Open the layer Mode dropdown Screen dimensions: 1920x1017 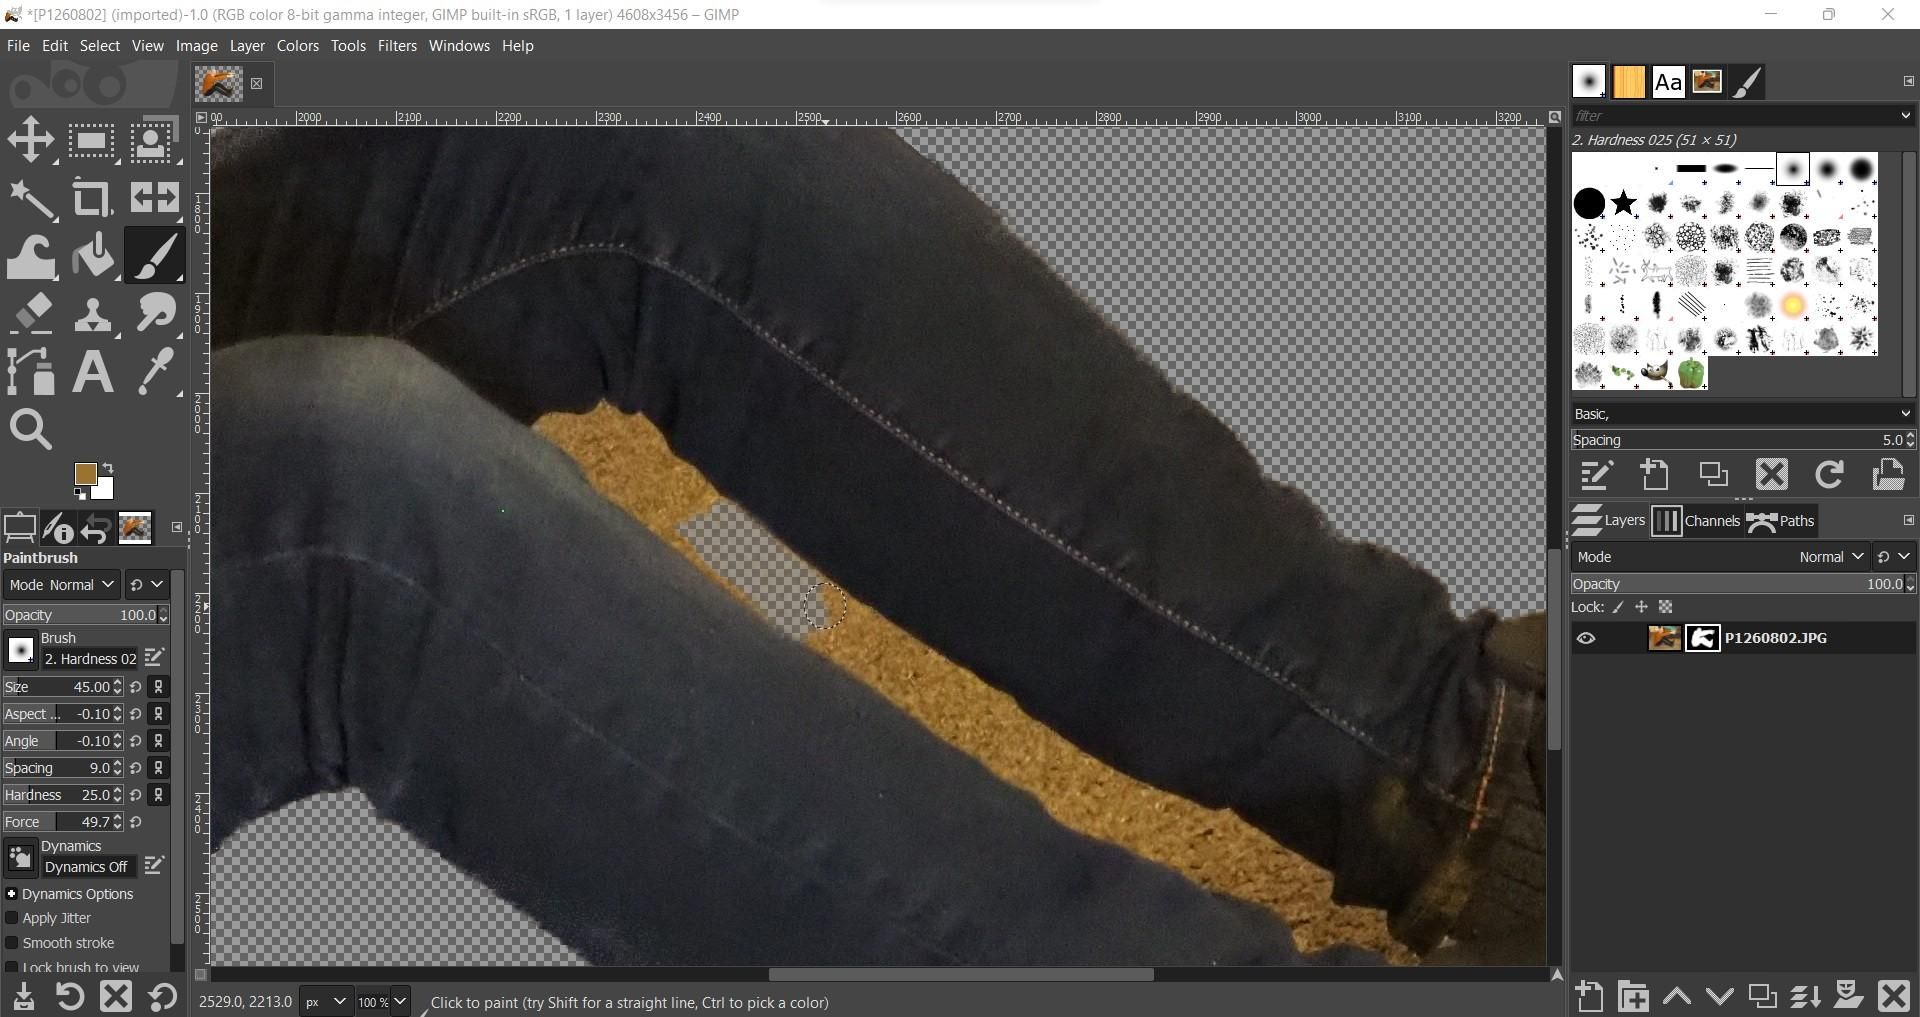1830,557
